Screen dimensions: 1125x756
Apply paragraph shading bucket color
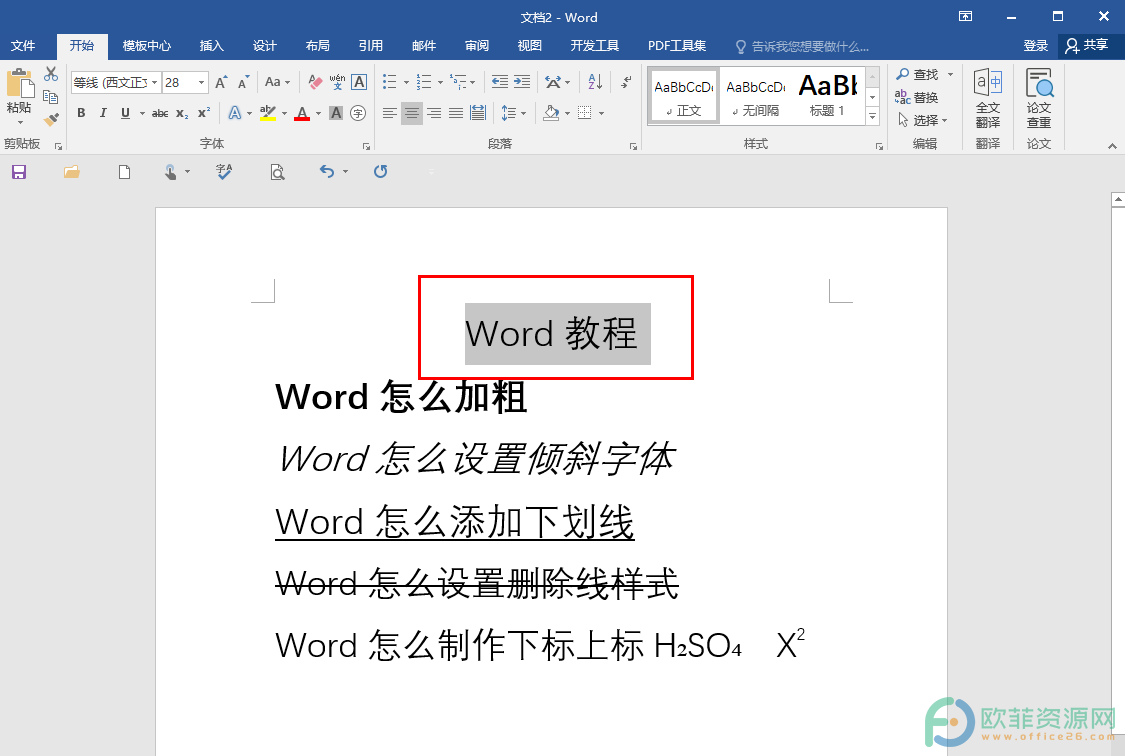point(551,113)
